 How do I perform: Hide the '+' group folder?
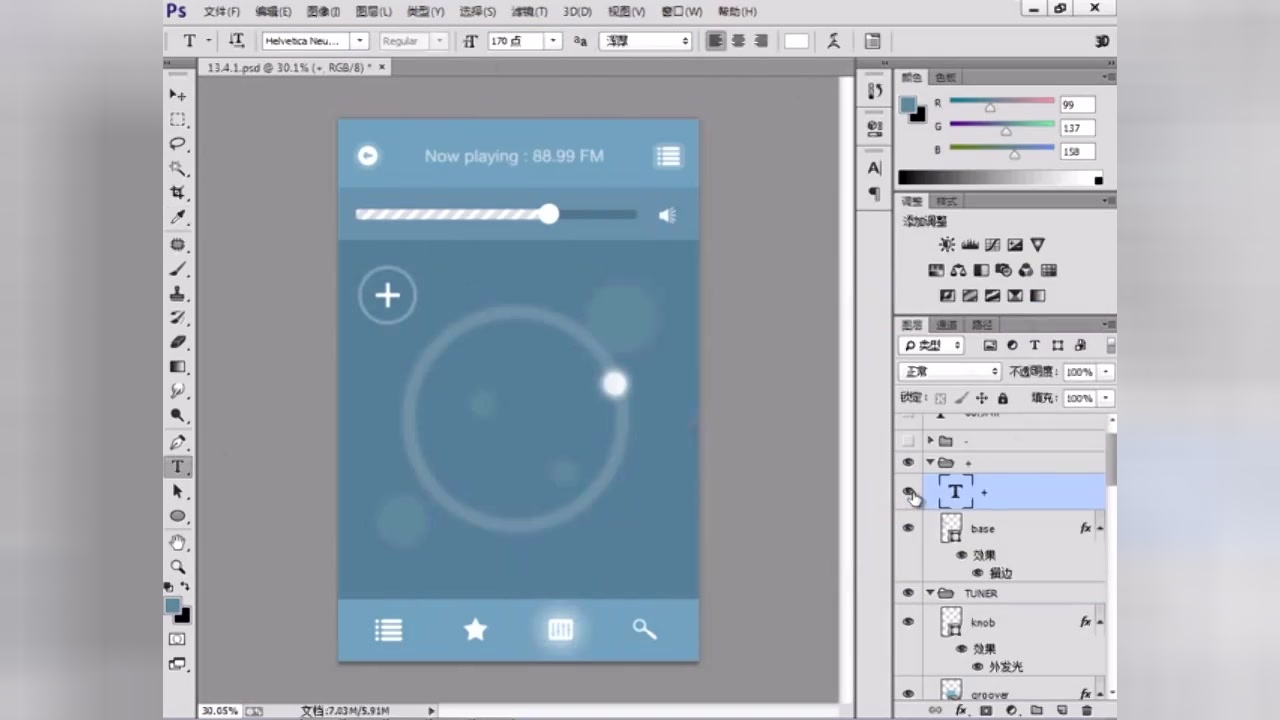point(908,462)
